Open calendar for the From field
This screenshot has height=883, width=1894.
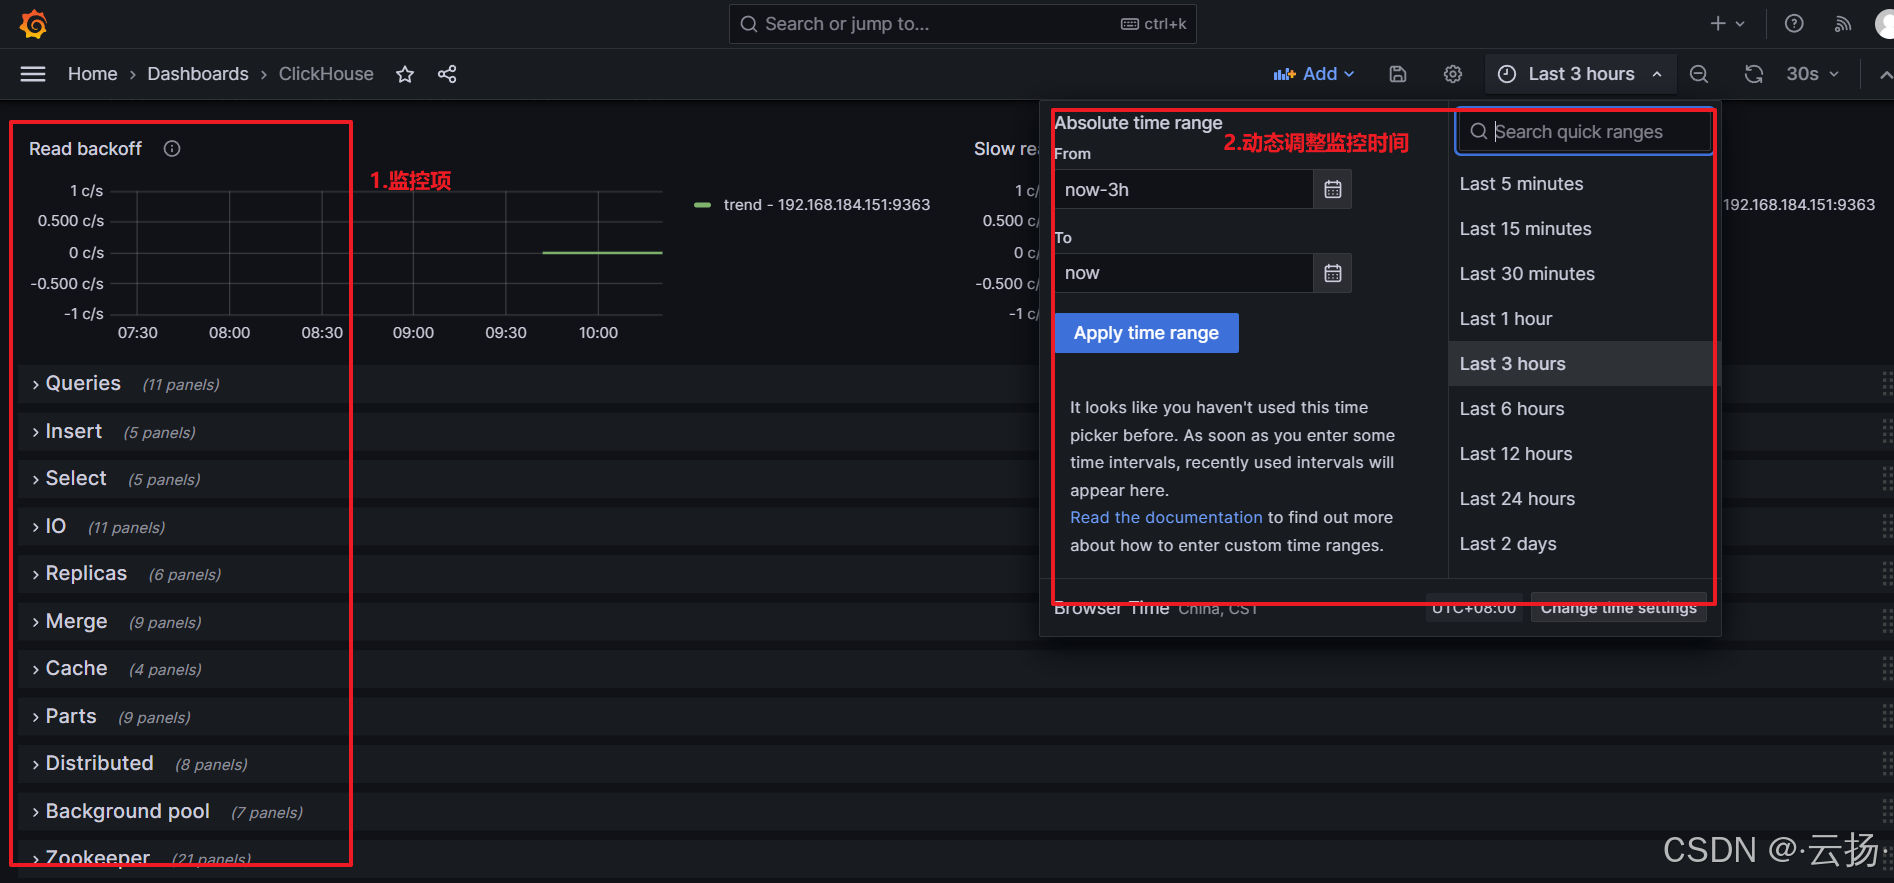tap(1332, 189)
